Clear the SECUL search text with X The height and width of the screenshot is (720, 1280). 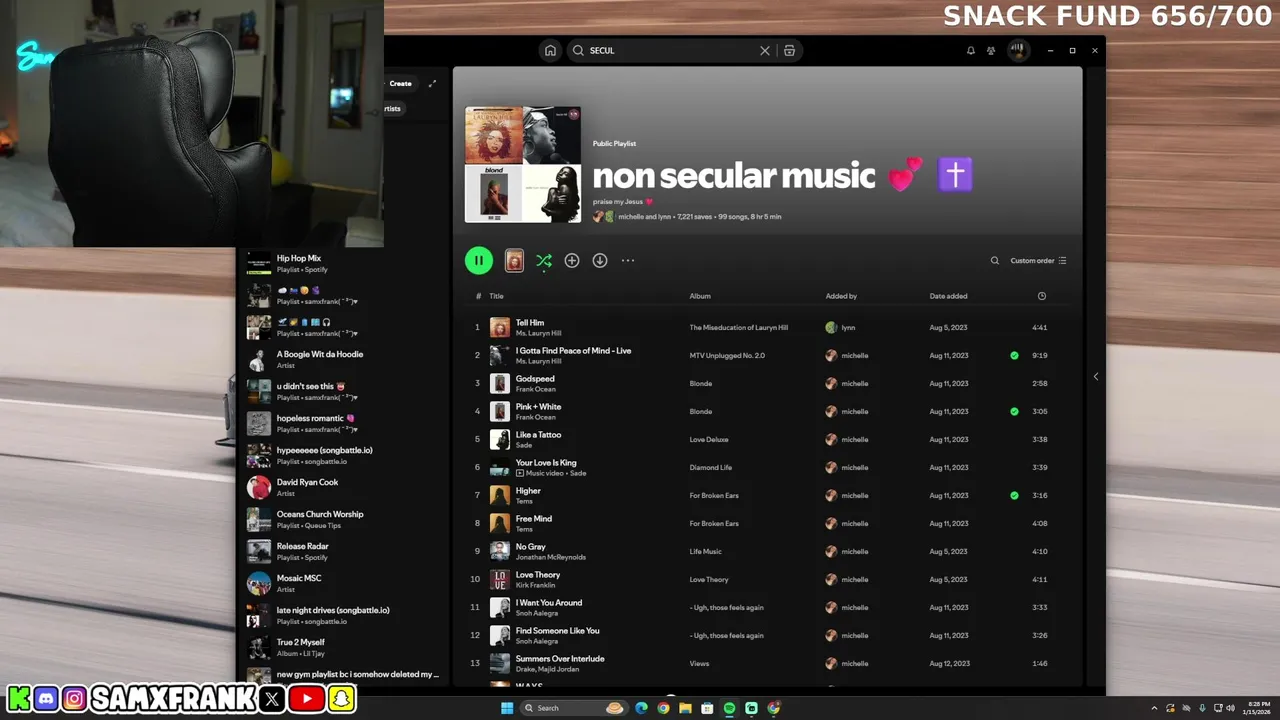pyautogui.click(x=765, y=50)
